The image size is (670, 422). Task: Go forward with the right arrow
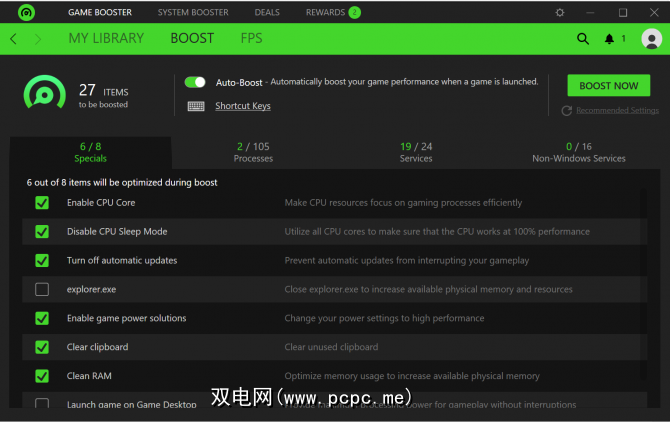38,39
